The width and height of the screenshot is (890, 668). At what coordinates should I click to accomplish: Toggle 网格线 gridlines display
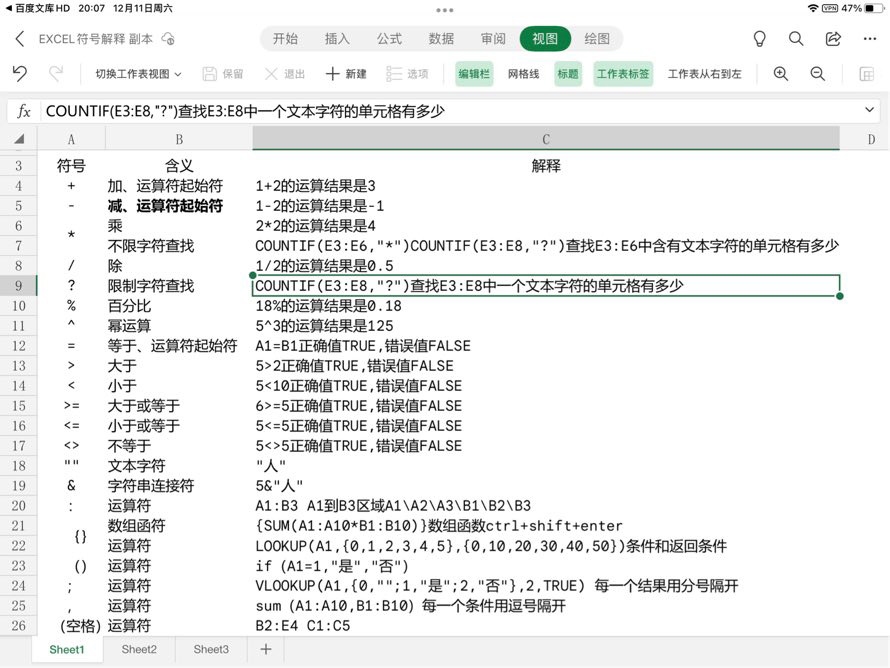coord(522,73)
